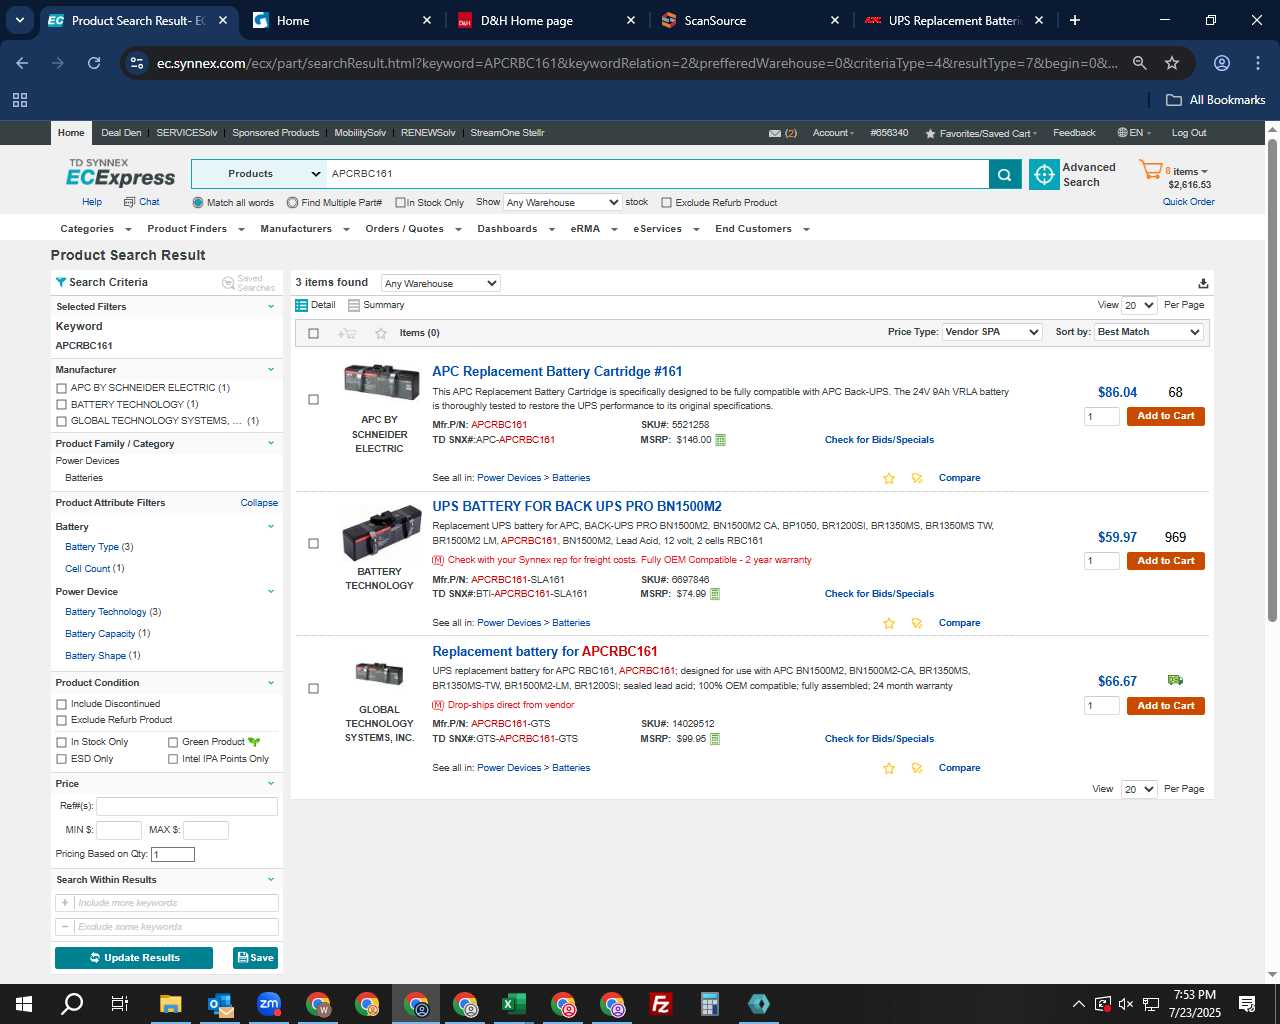Open the top View 20 per page dropdown
The height and width of the screenshot is (1024, 1280).
[1139, 305]
